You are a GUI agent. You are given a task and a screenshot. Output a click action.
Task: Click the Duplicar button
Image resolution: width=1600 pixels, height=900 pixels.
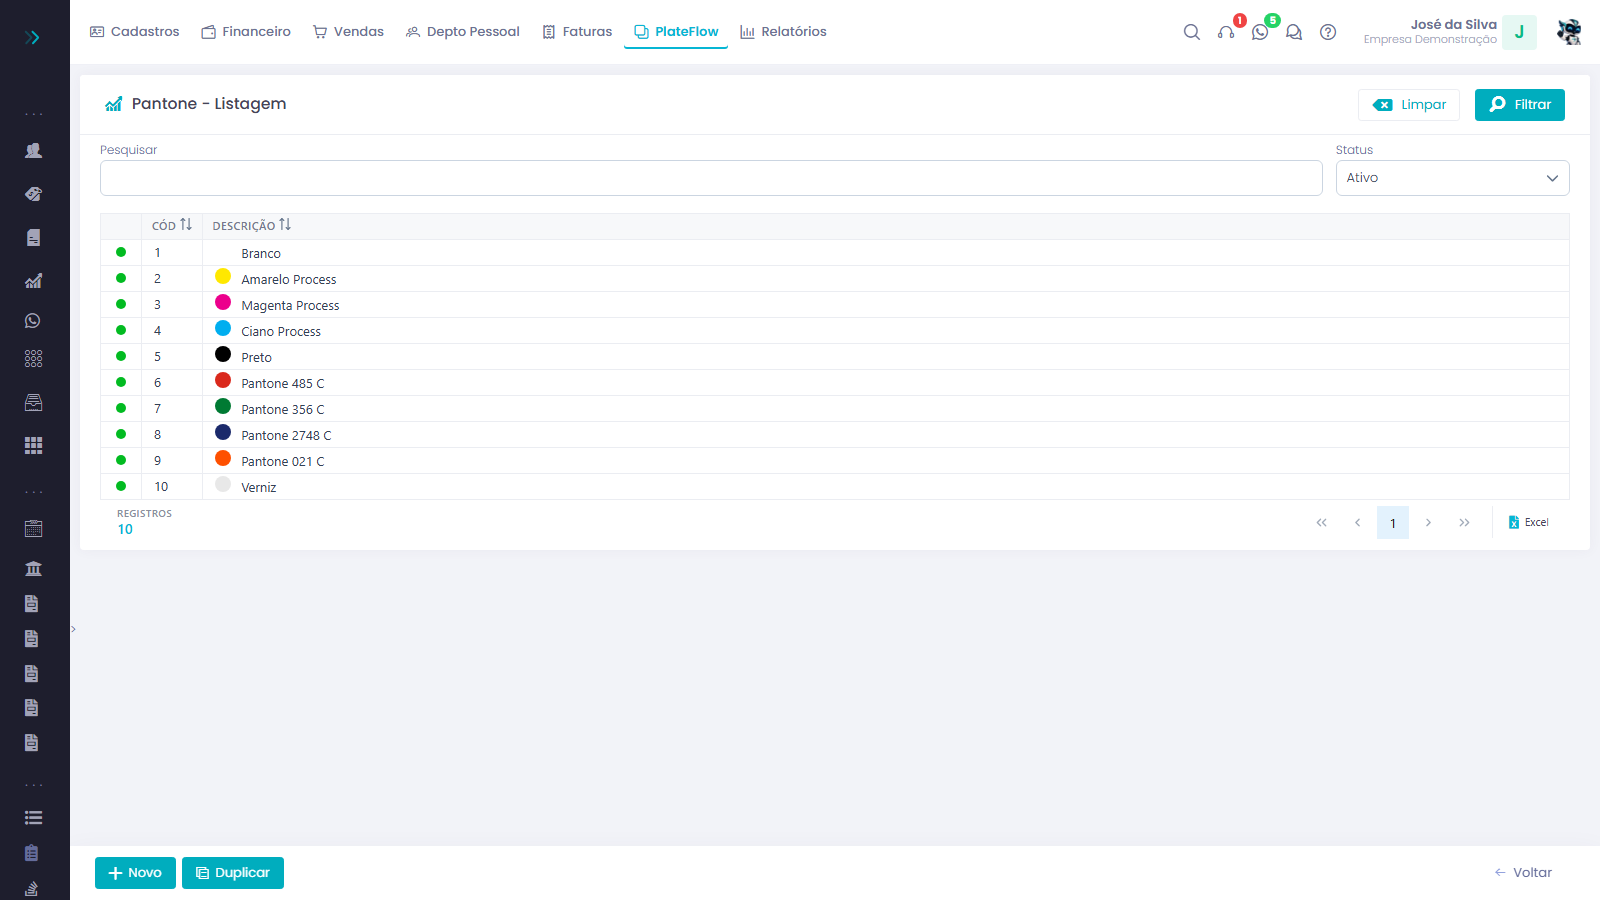(233, 873)
